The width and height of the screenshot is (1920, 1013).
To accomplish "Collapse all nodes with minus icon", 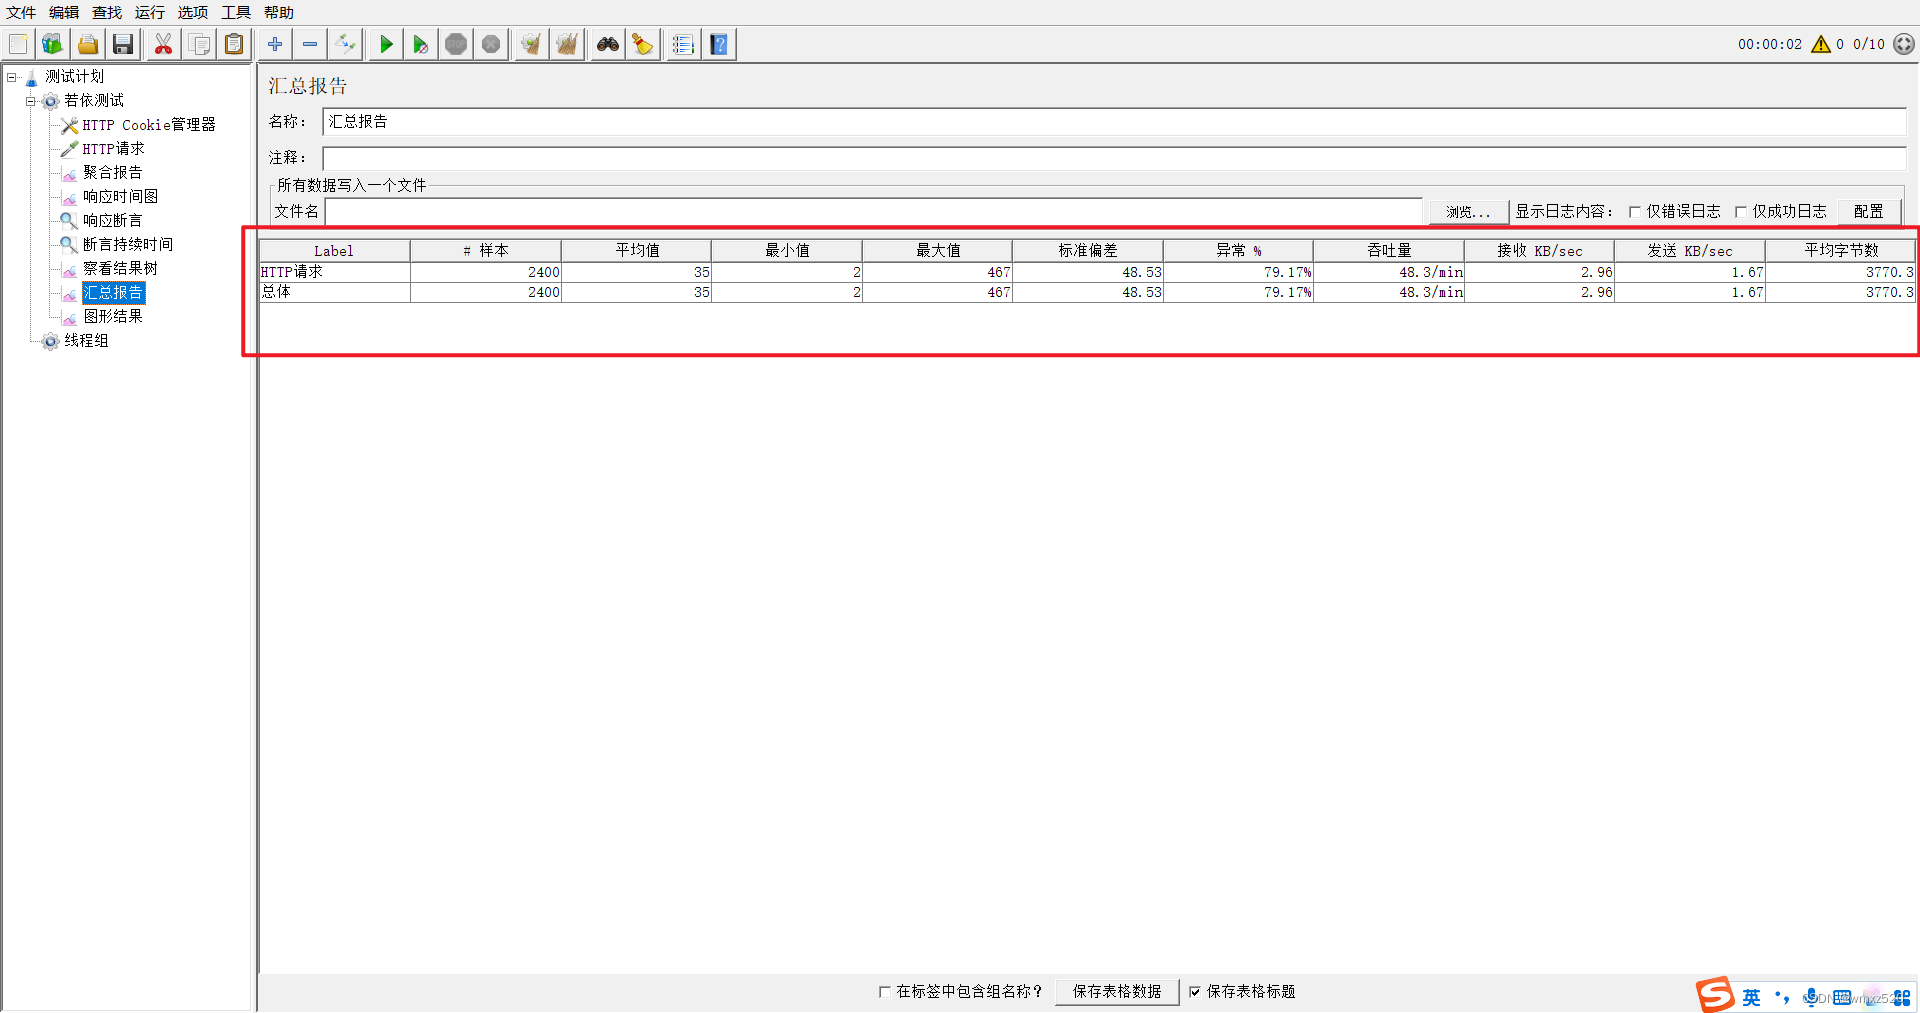I will [x=310, y=44].
